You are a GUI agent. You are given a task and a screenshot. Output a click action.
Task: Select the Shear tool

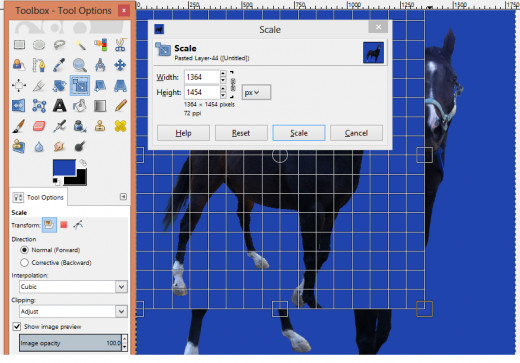(x=100, y=86)
